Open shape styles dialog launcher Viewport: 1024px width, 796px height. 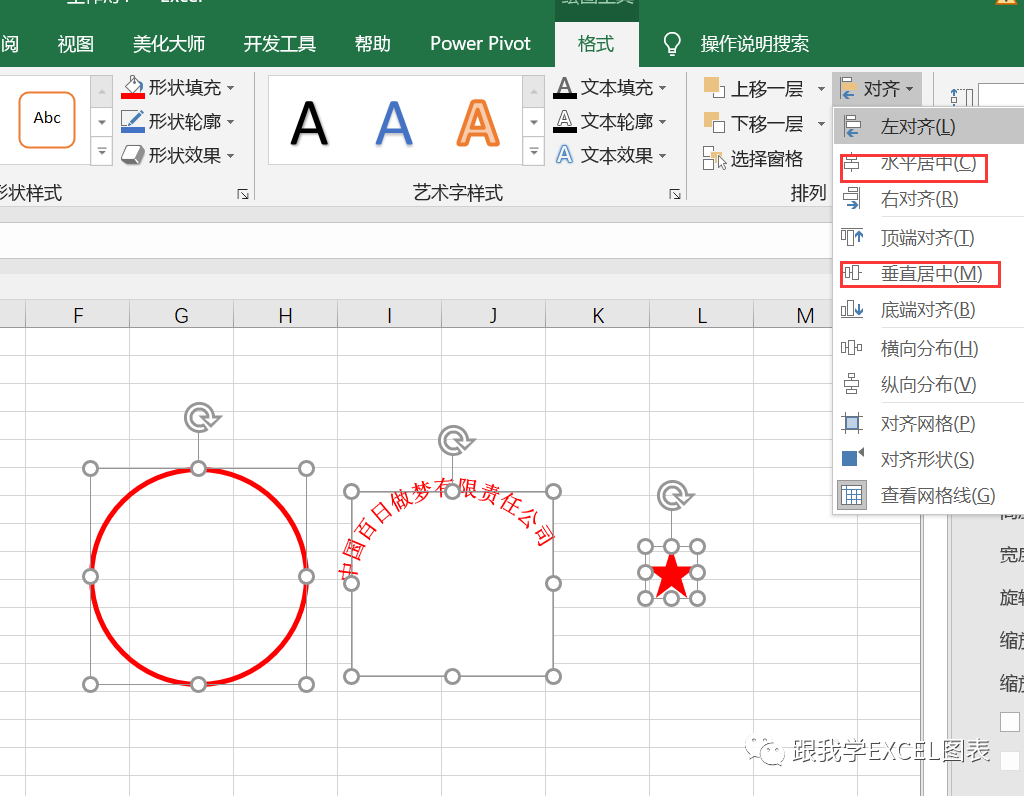tap(243, 194)
